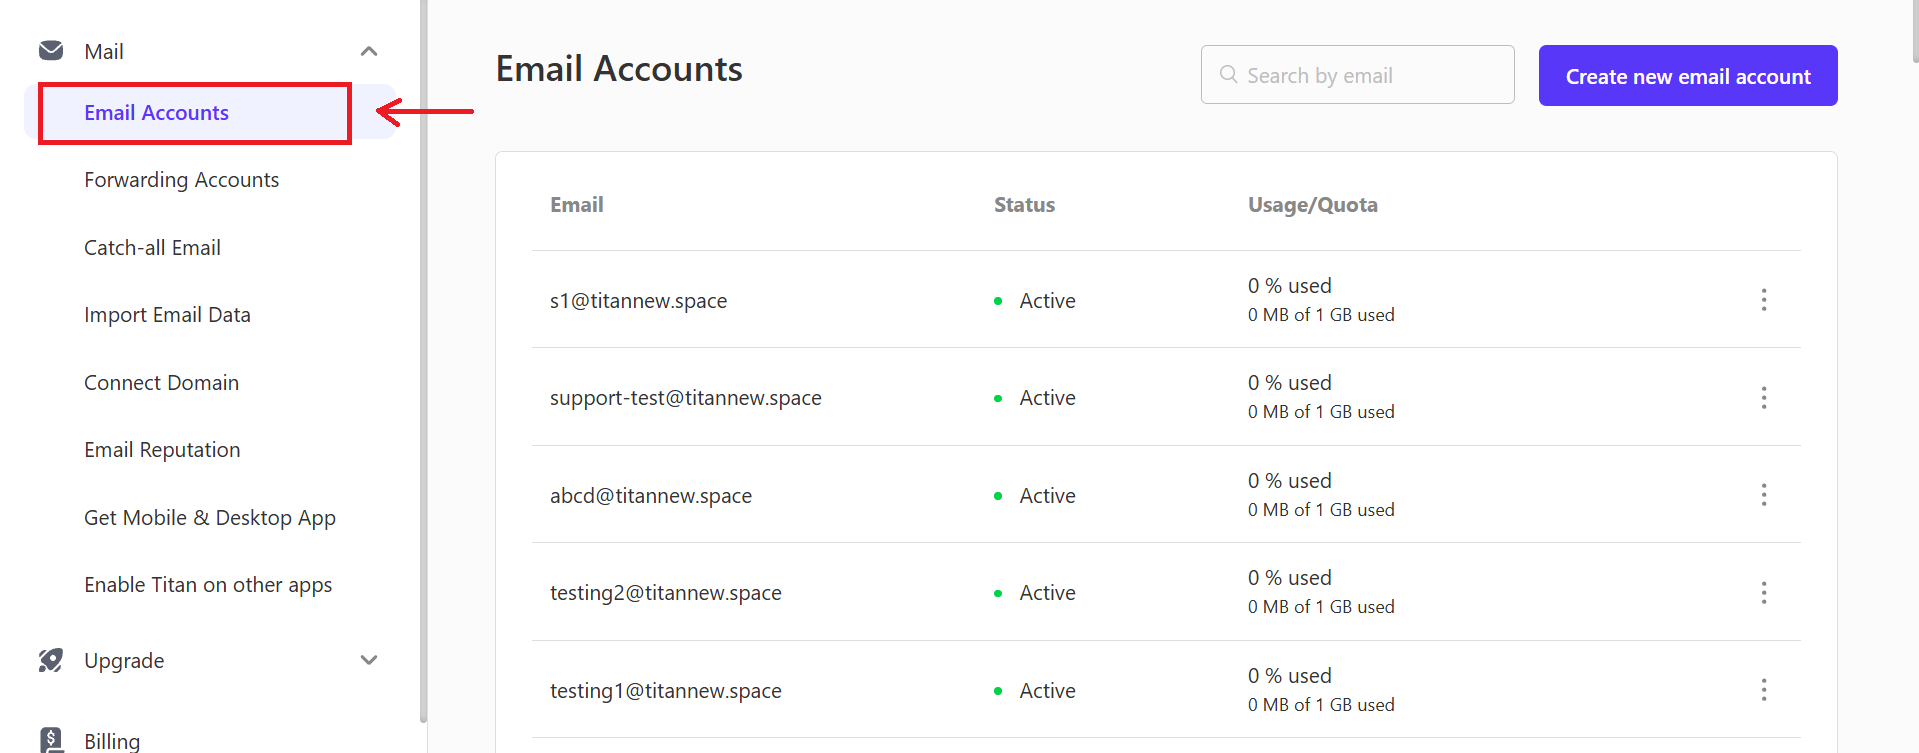Open Get Mobile & Desktop App

tap(210, 518)
